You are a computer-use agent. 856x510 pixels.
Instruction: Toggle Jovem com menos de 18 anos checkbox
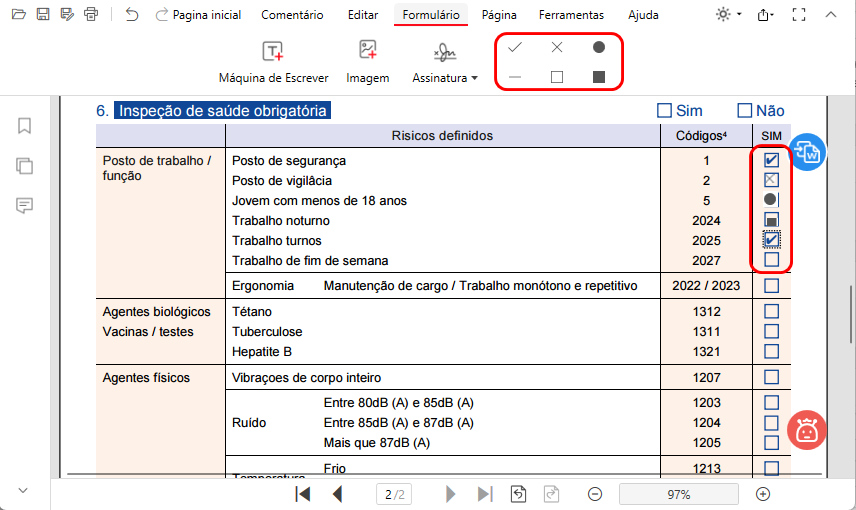(770, 200)
